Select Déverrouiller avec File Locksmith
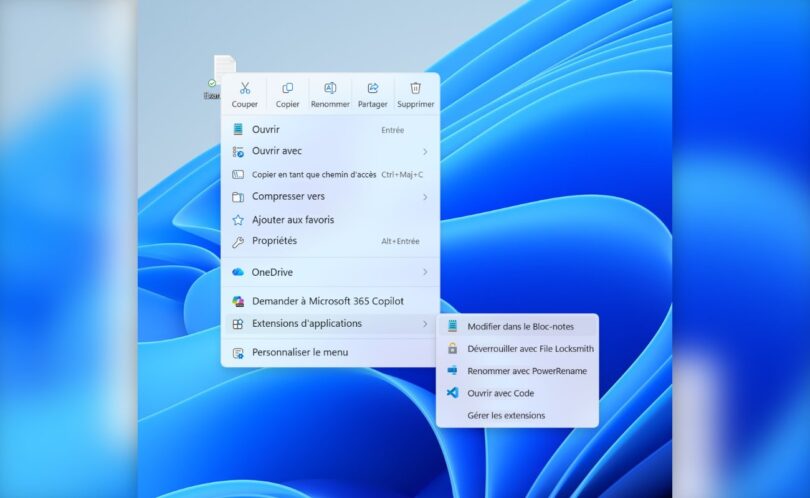The width and height of the screenshot is (810, 498). pos(518,349)
